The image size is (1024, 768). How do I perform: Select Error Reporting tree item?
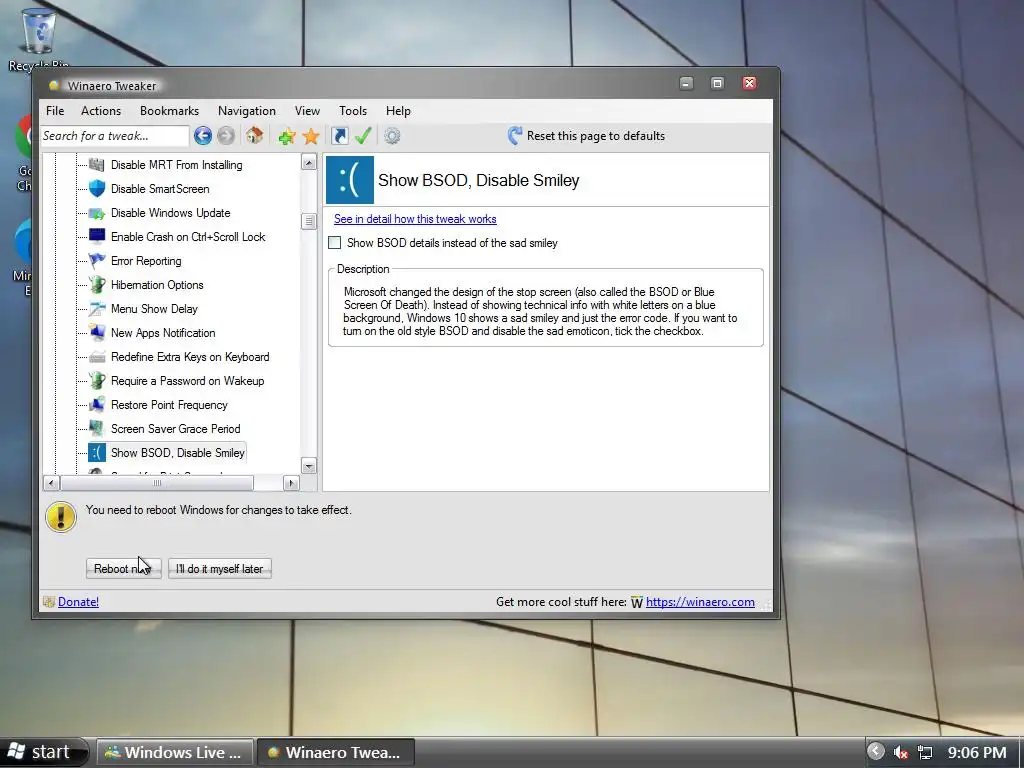pyautogui.click(x=146, y=261)
